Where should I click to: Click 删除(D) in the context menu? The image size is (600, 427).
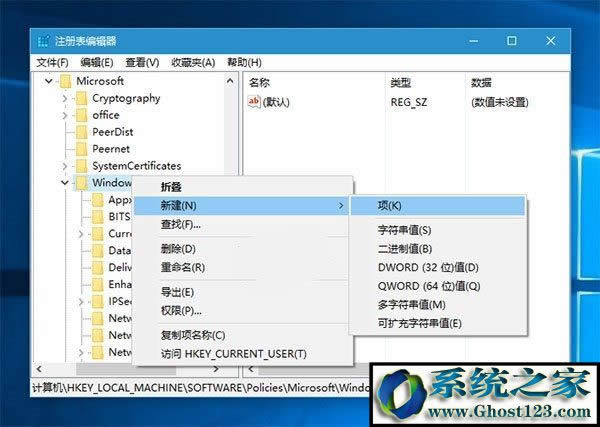click(178, 248)
